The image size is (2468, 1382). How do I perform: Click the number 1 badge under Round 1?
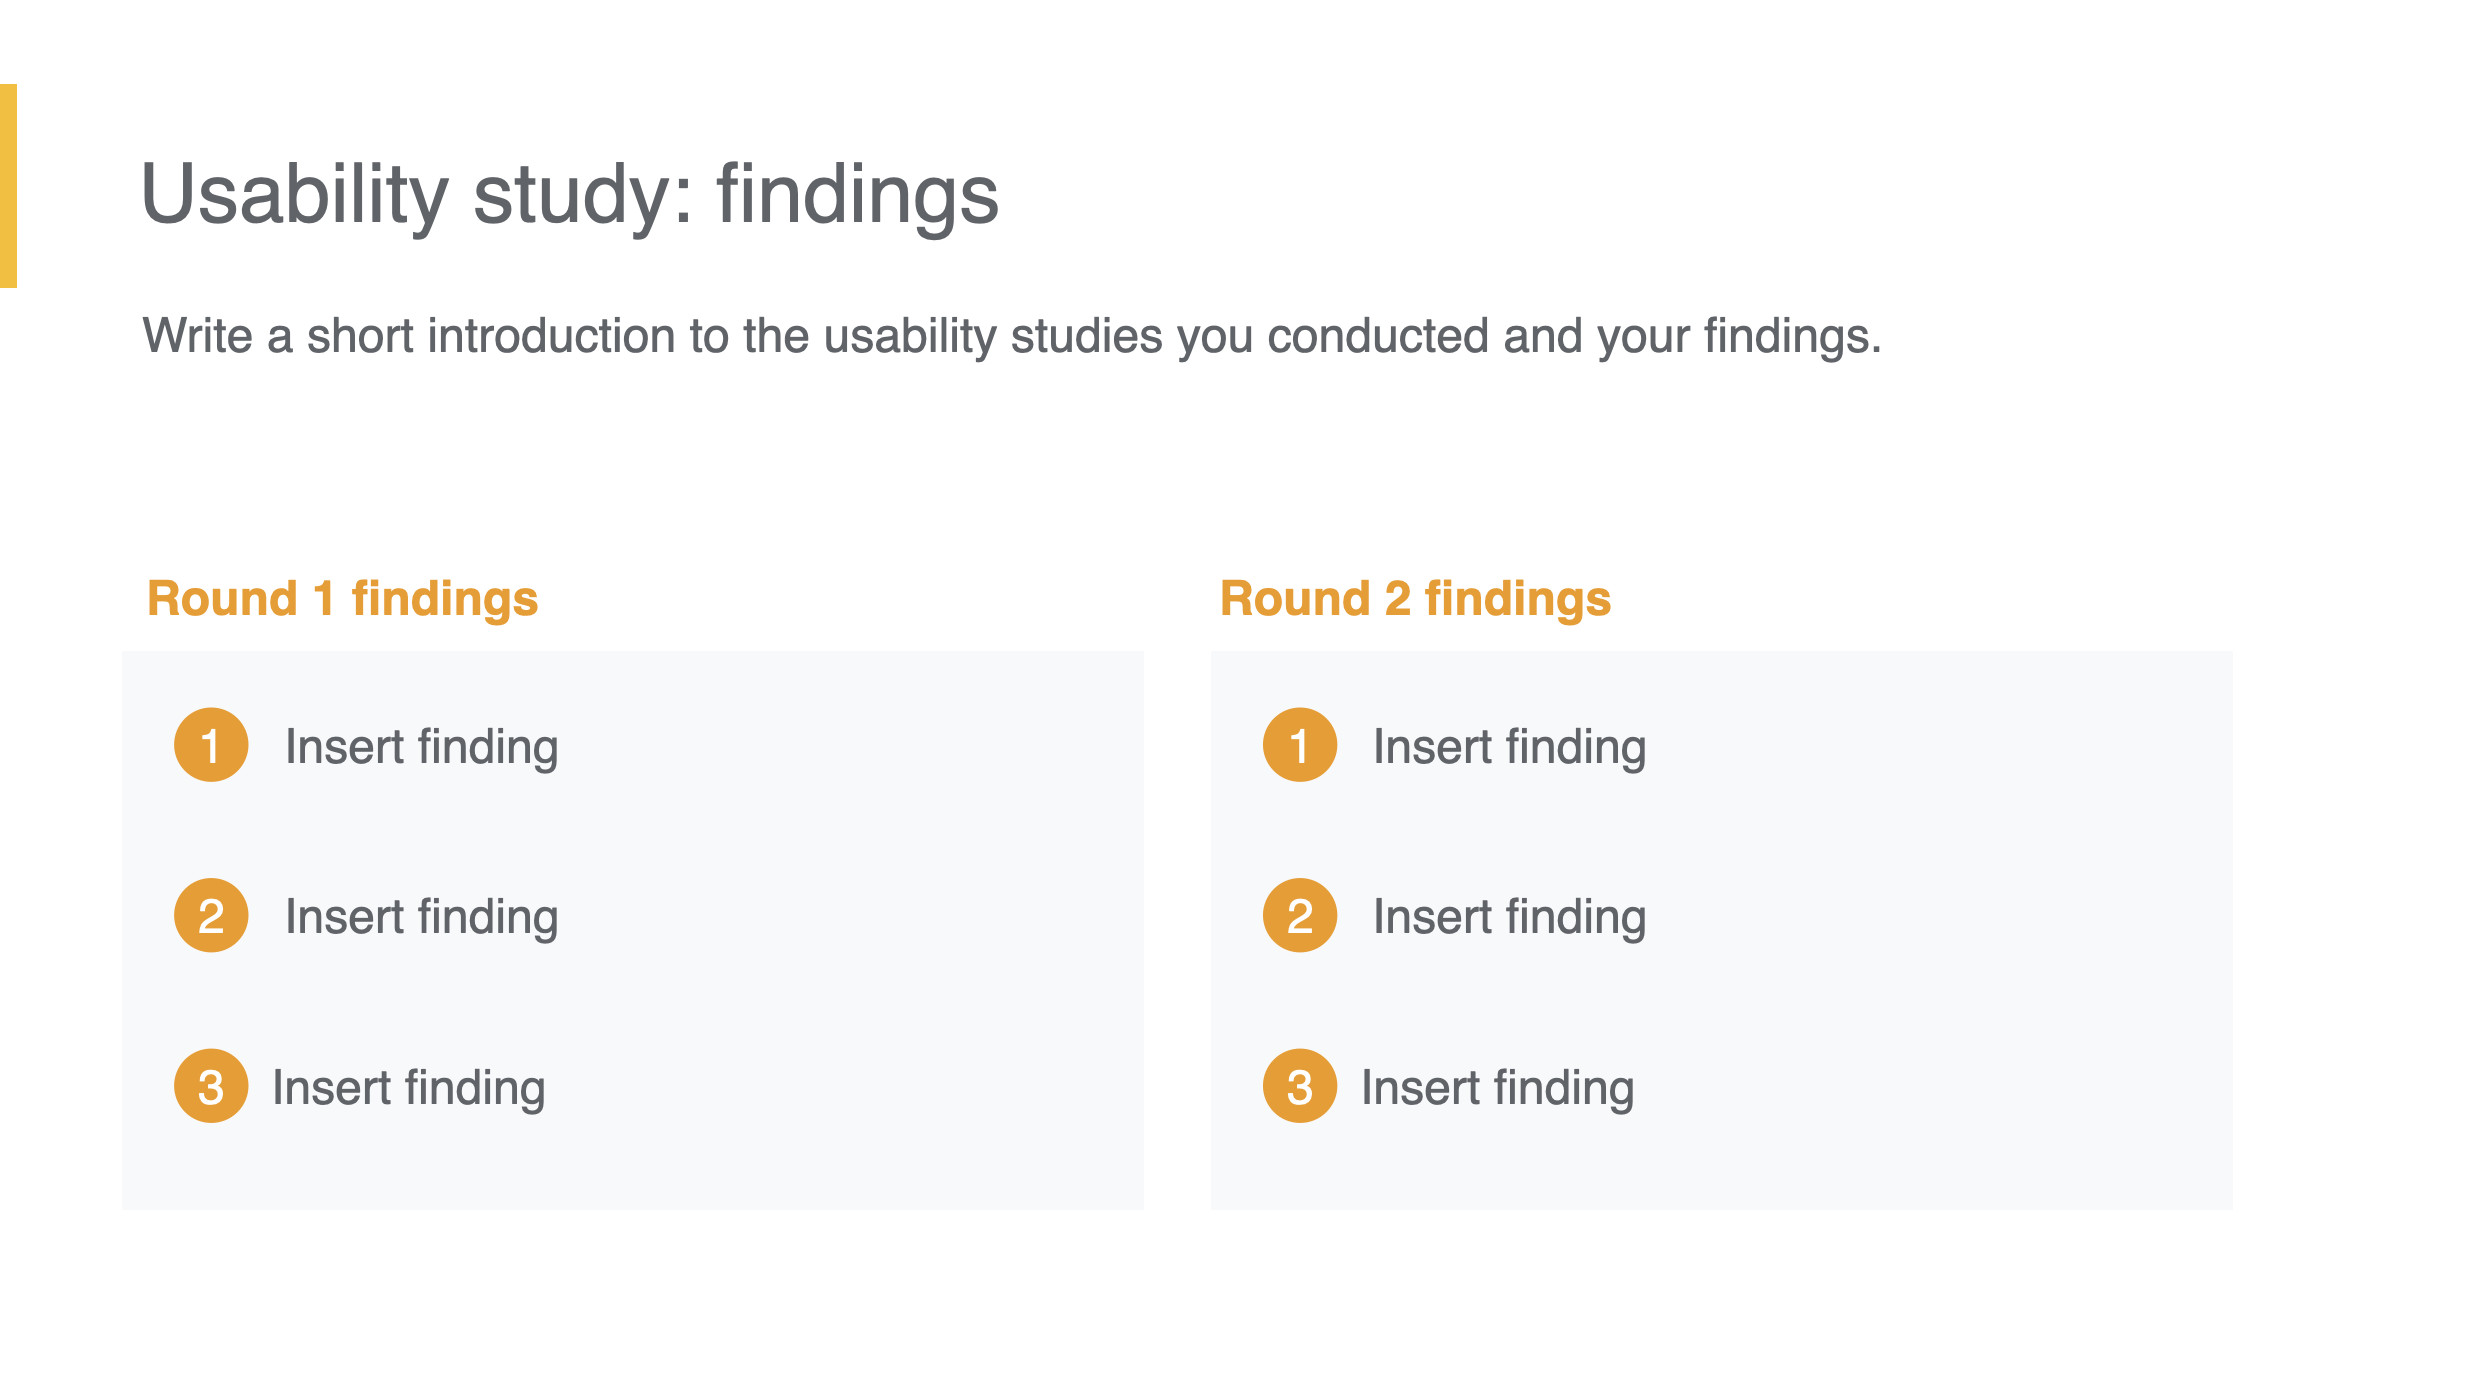[211, 745]
